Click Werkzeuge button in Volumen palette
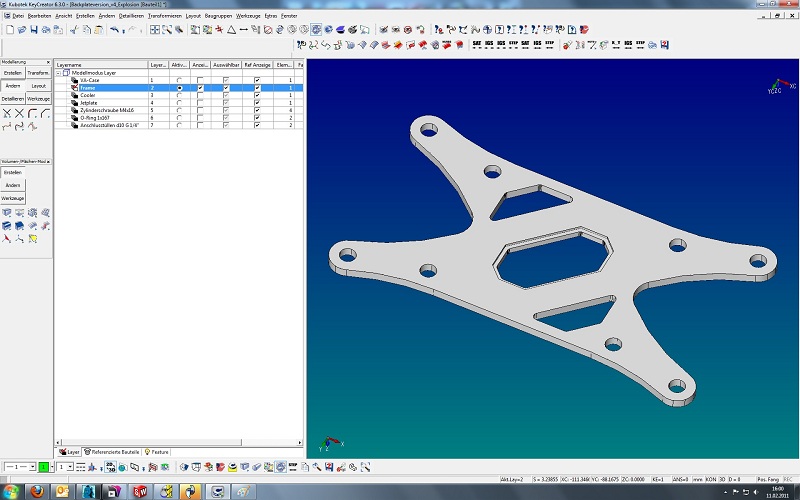This screenshot has height=500, width=800. pyautogui.click(x=13, y=198)
